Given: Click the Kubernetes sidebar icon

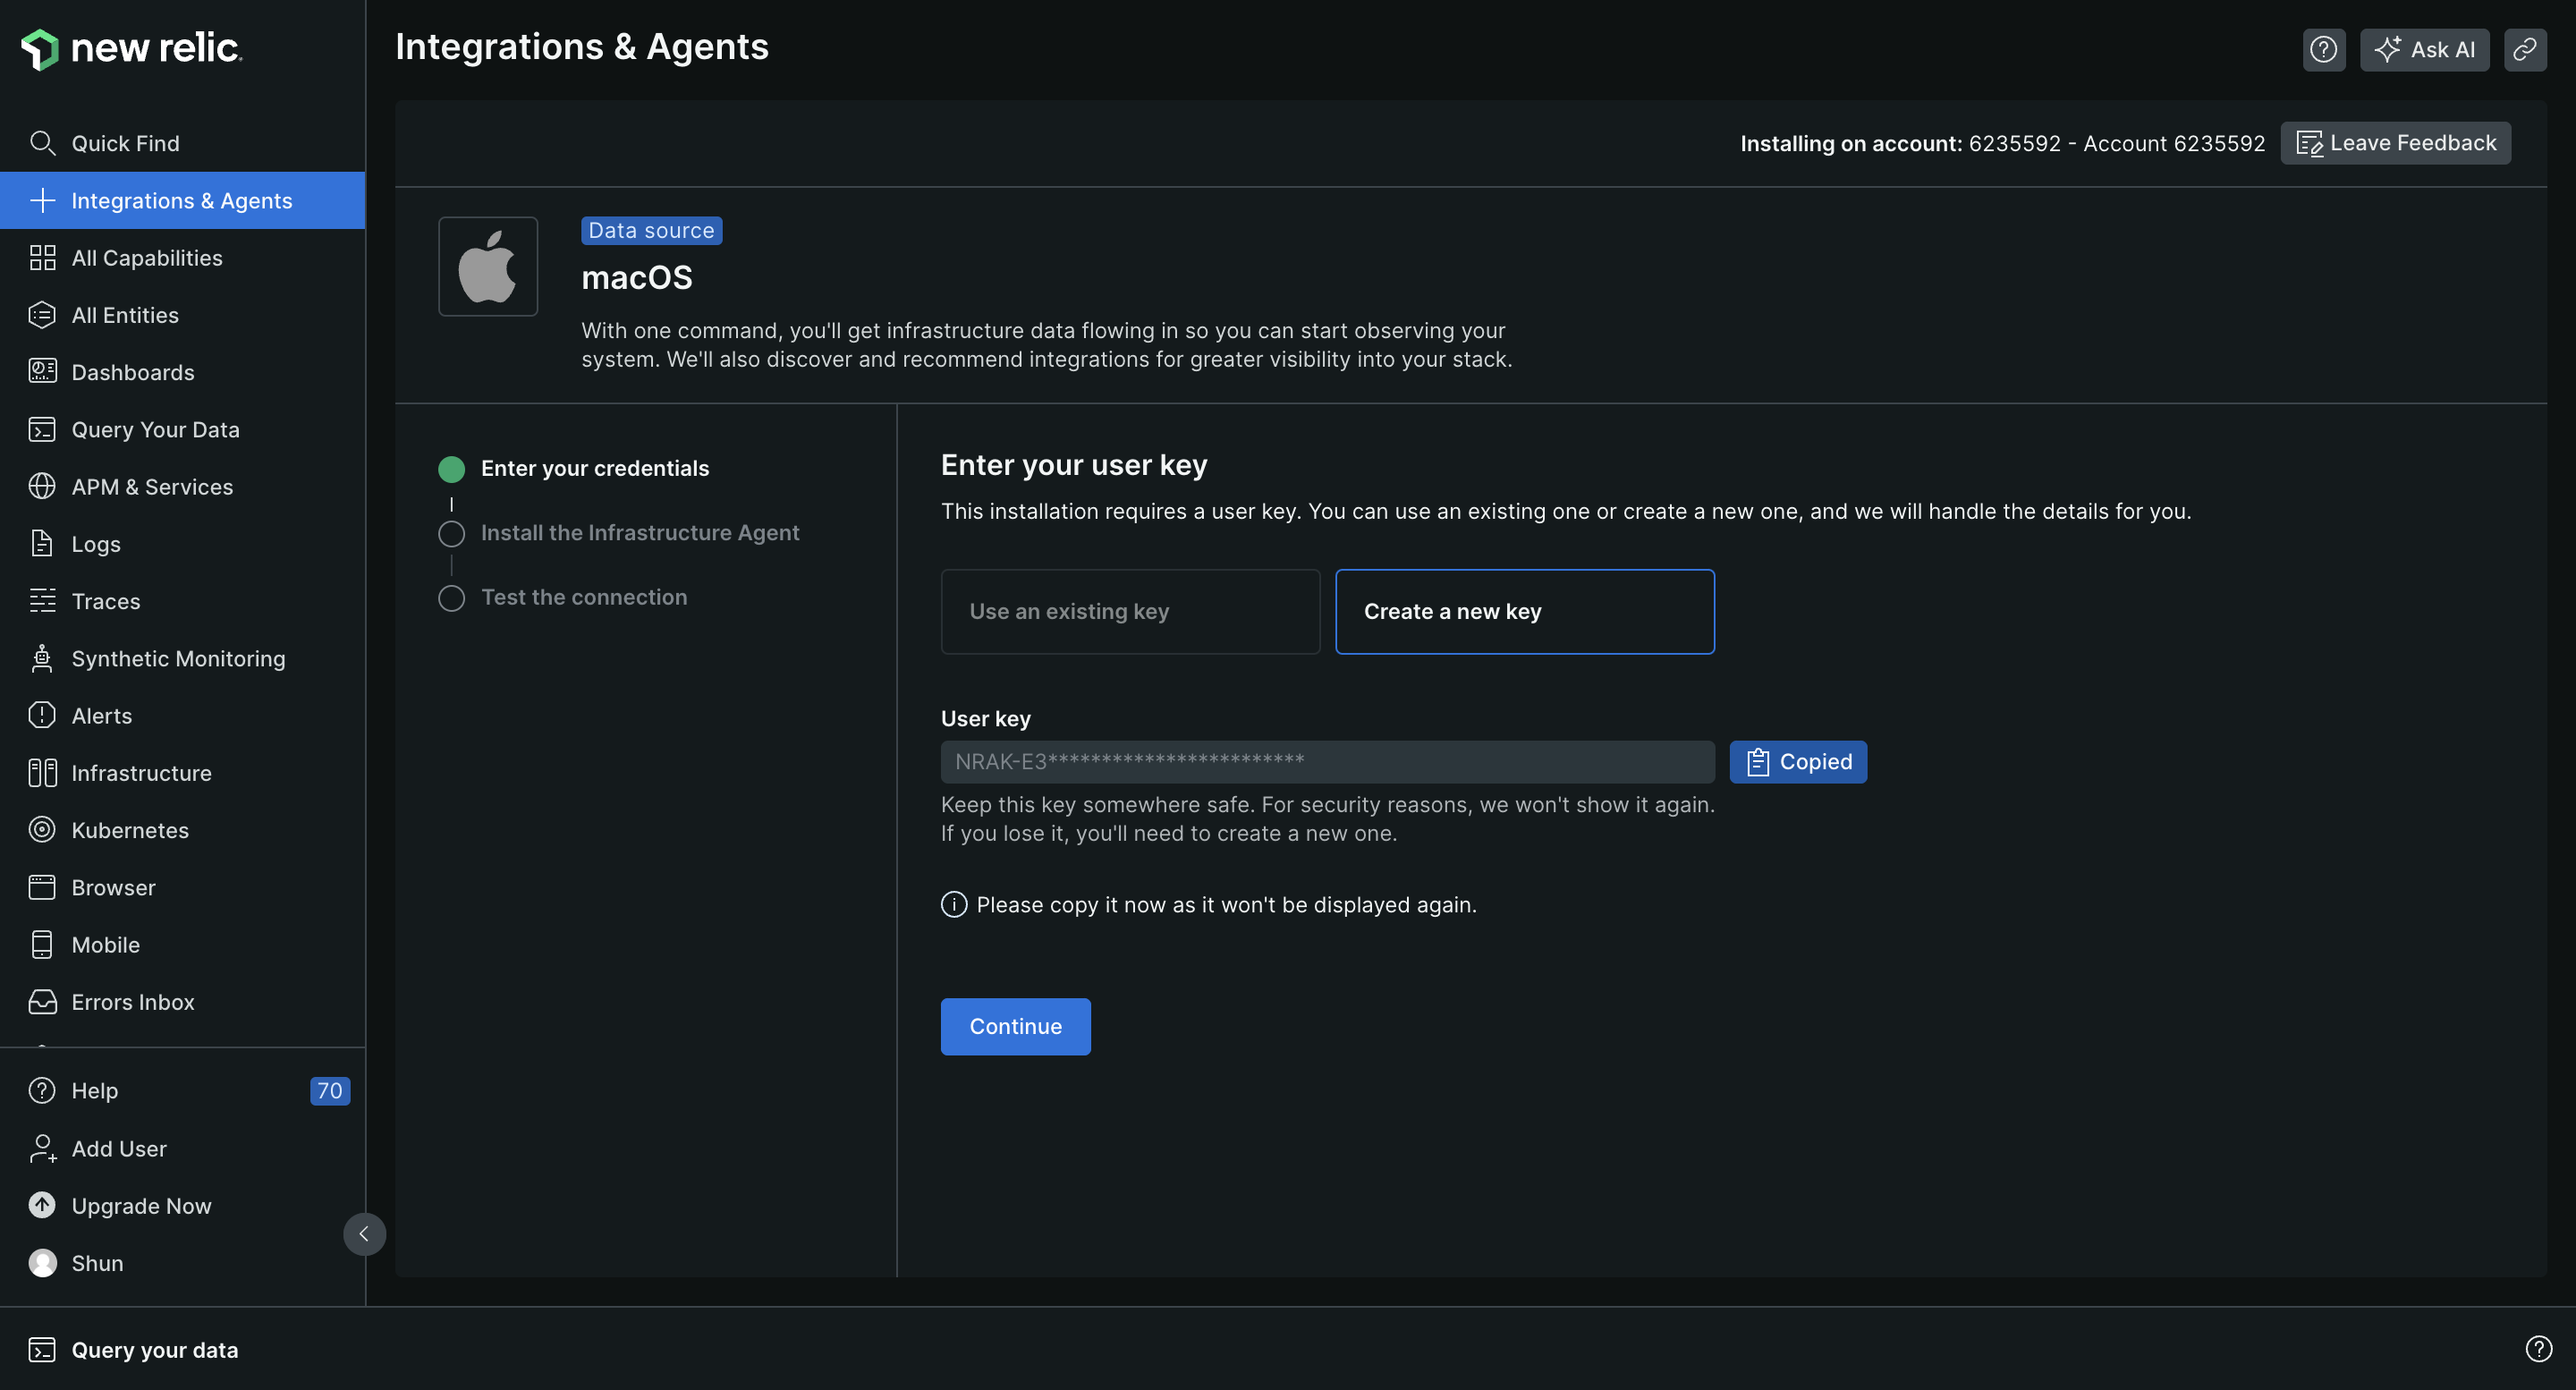Looking at the screenshot, I should click(x=42, y=830).
